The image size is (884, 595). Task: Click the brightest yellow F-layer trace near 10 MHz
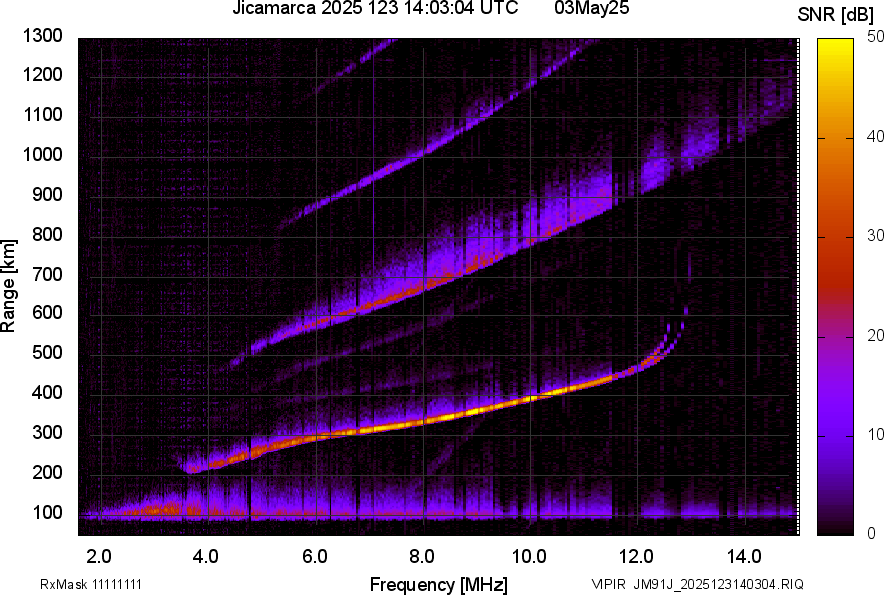(x=530, y=398)
